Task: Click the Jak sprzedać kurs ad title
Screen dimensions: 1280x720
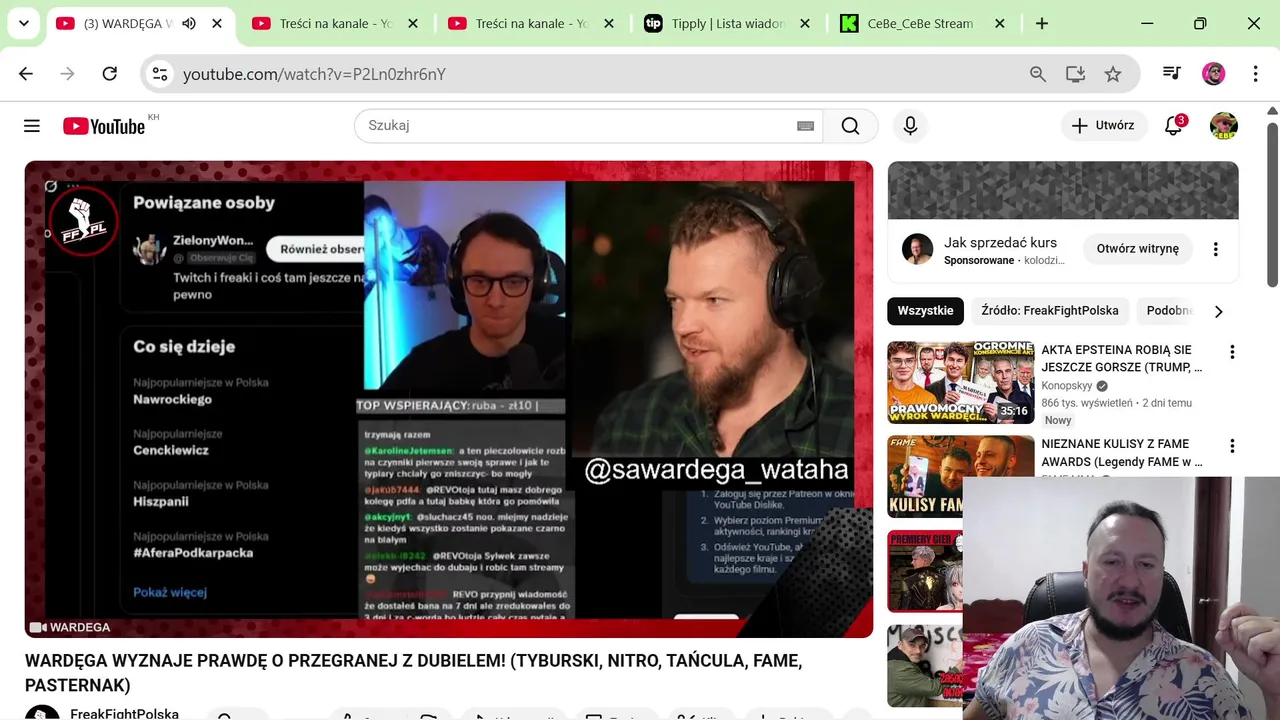Action: pos(1000,242)
